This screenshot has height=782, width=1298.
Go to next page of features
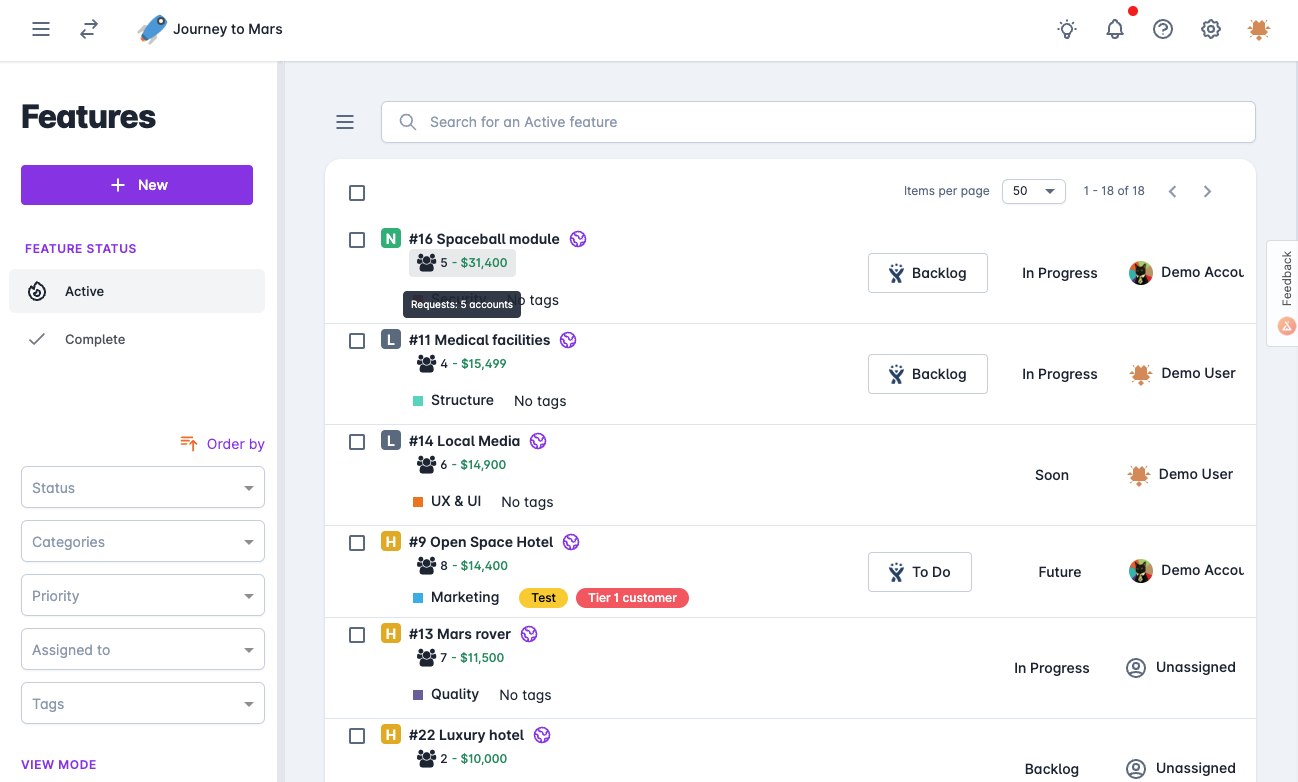pyautogui.click(x=1207, y=191)
